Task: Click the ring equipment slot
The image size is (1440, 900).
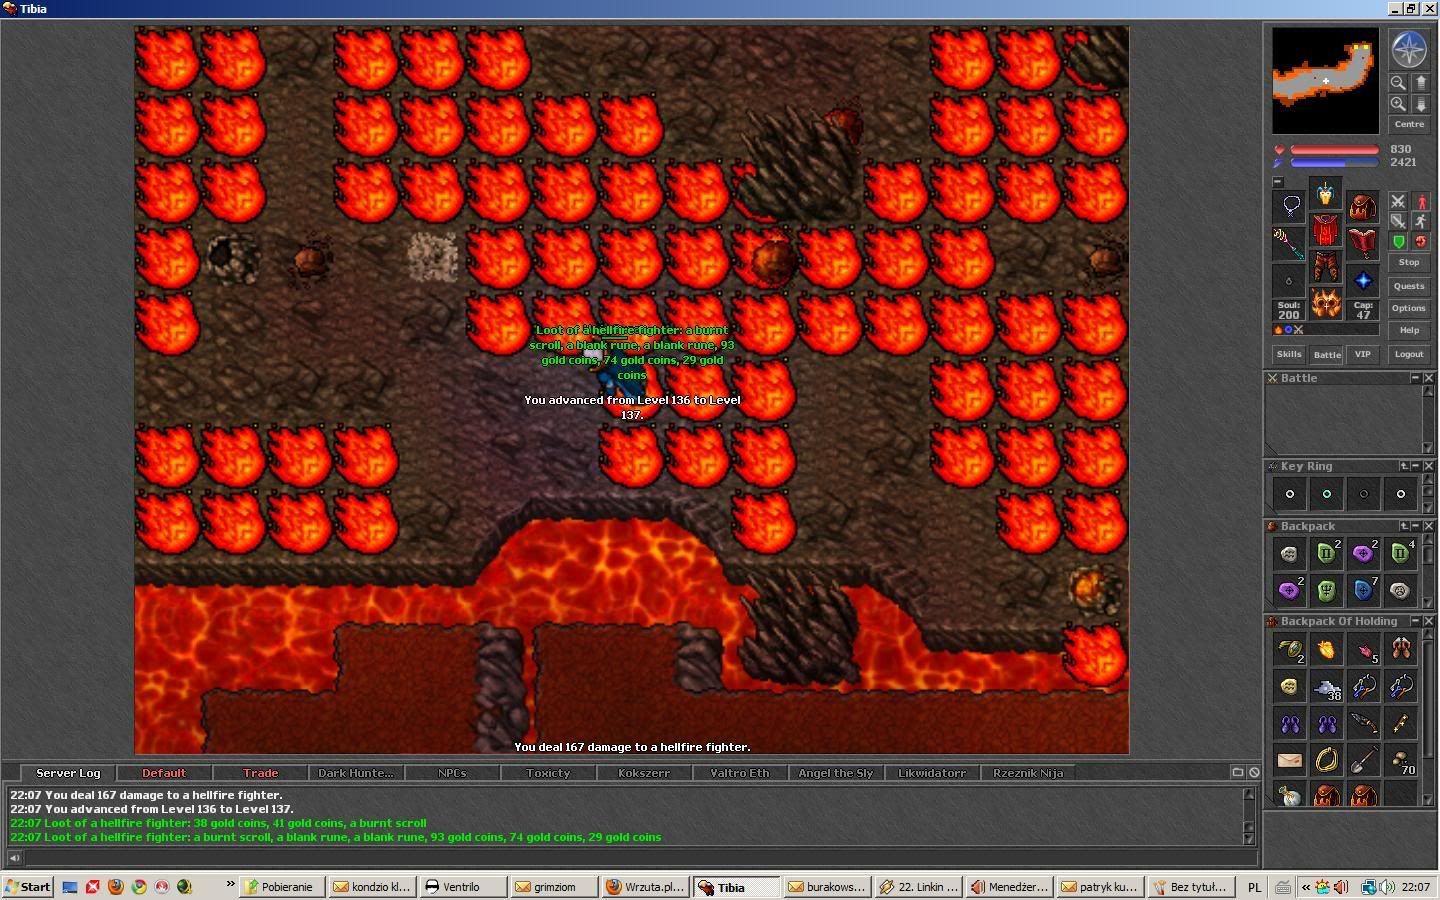Action: 1290,280
